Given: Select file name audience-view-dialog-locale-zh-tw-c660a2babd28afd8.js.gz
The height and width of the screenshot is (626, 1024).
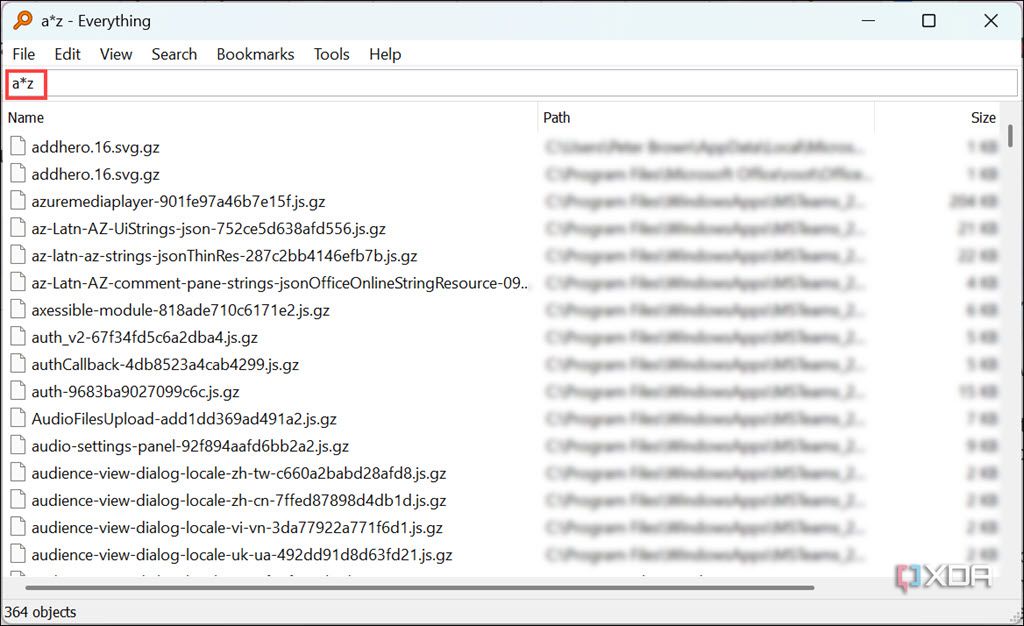Looking at the screenshot, I should tap(239, 473).
